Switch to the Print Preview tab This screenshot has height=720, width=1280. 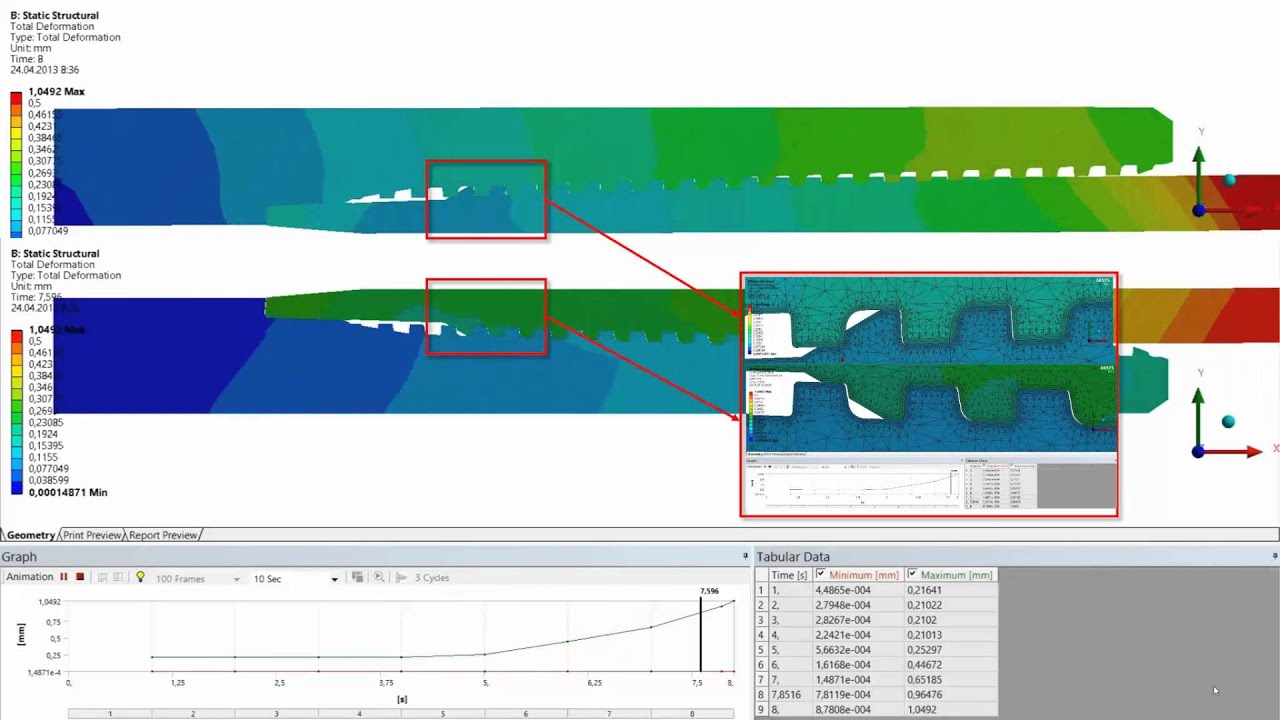click(x=92, y=535)
